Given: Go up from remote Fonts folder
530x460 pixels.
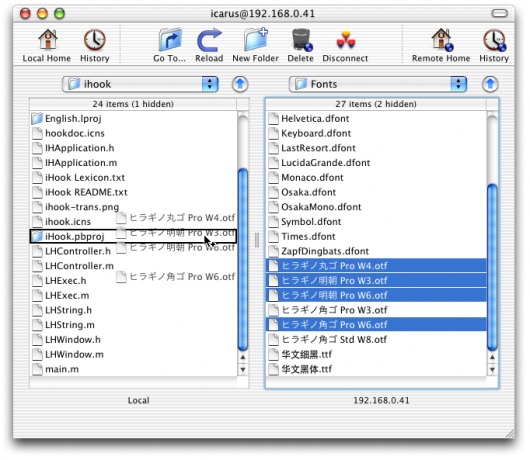Looking at the screenshot, I should coord(490,84).
